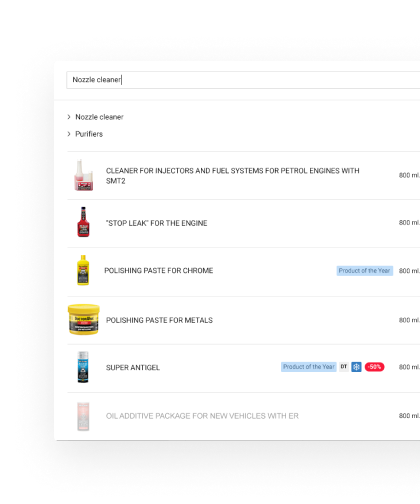Click Product of the Year tag on Super Antigel
This screenshot has height=504, width=420.
coord(309,367)
